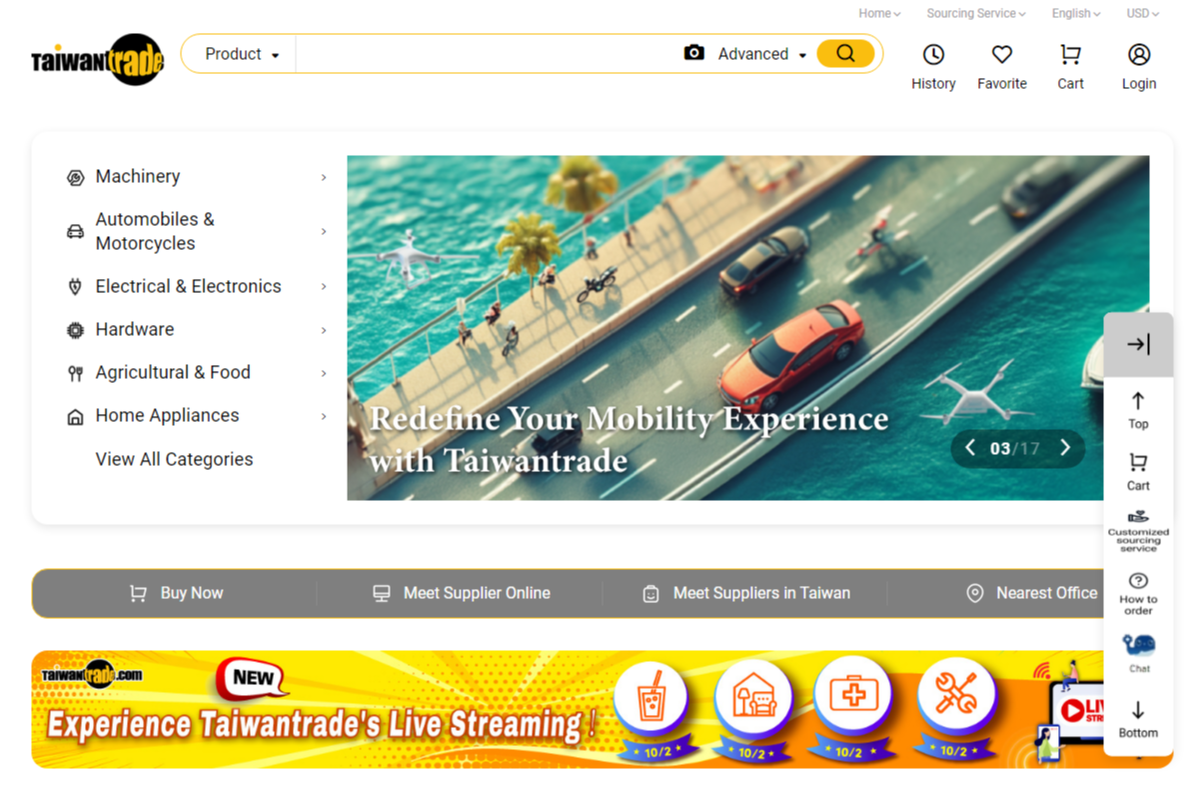Click Buy Now button
The image size is (1200, 787).
pyautogui.click(x=176, y=593)
